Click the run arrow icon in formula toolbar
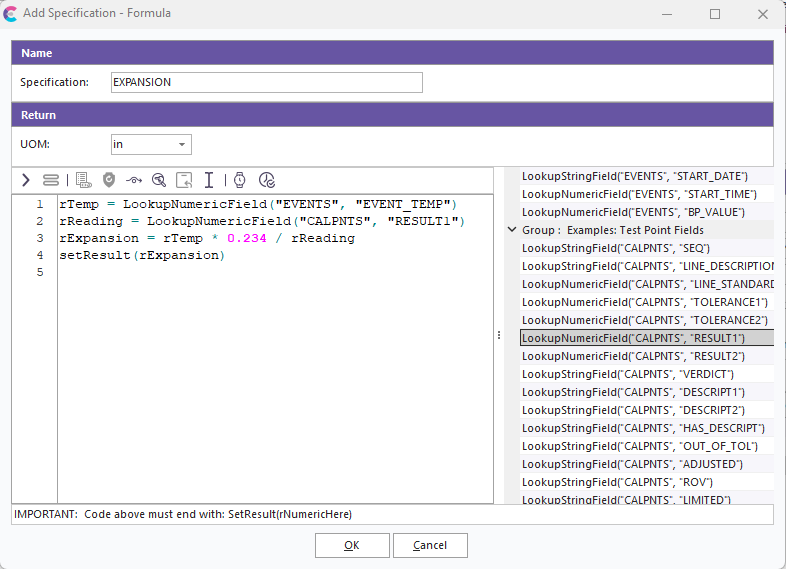This screenshot has height=569, width=786. point(26,180)
